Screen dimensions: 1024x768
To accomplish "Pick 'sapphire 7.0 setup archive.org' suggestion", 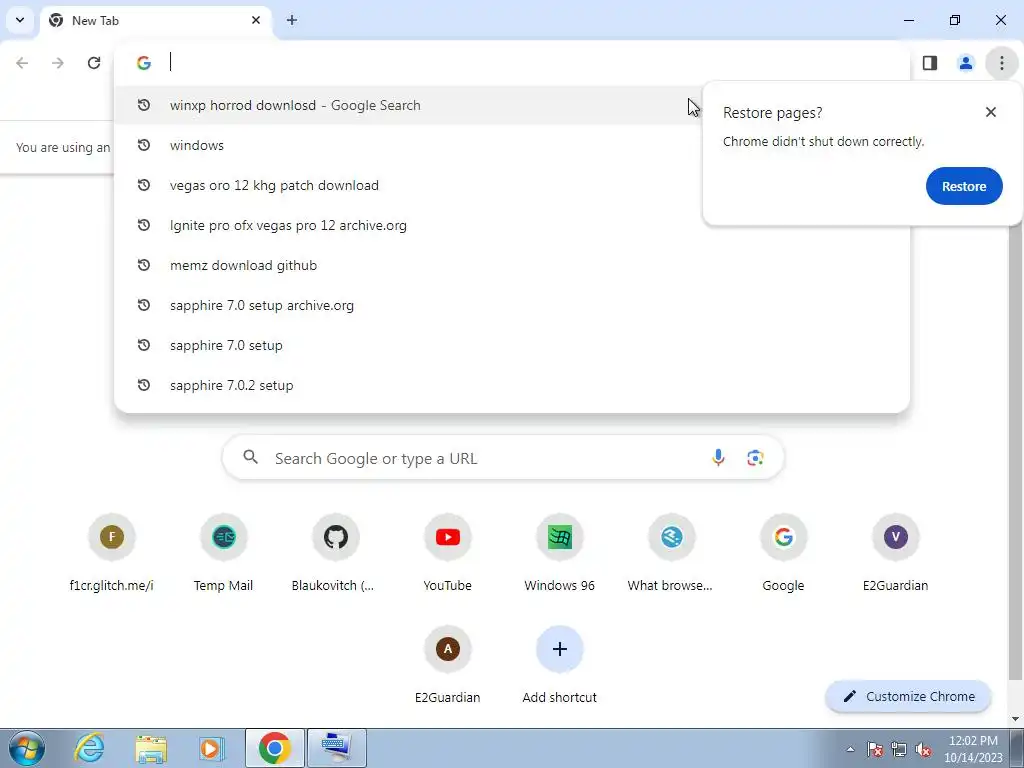I will click(x=512, y=305).
